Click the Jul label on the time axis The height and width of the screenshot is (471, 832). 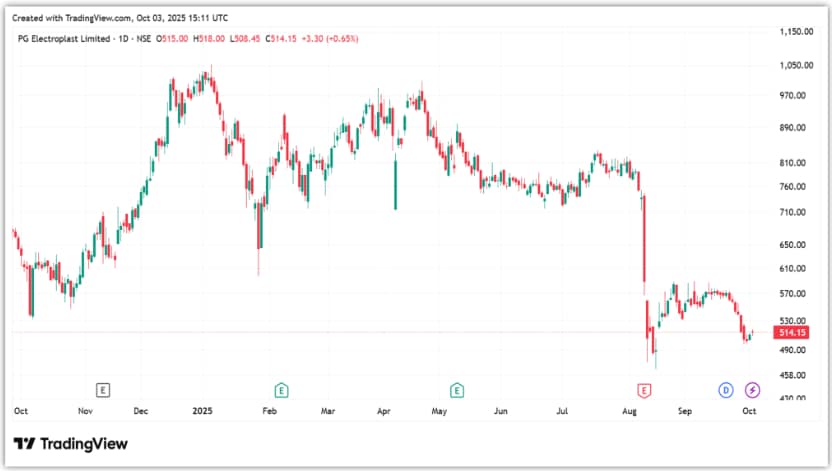[x=563, y=410]
